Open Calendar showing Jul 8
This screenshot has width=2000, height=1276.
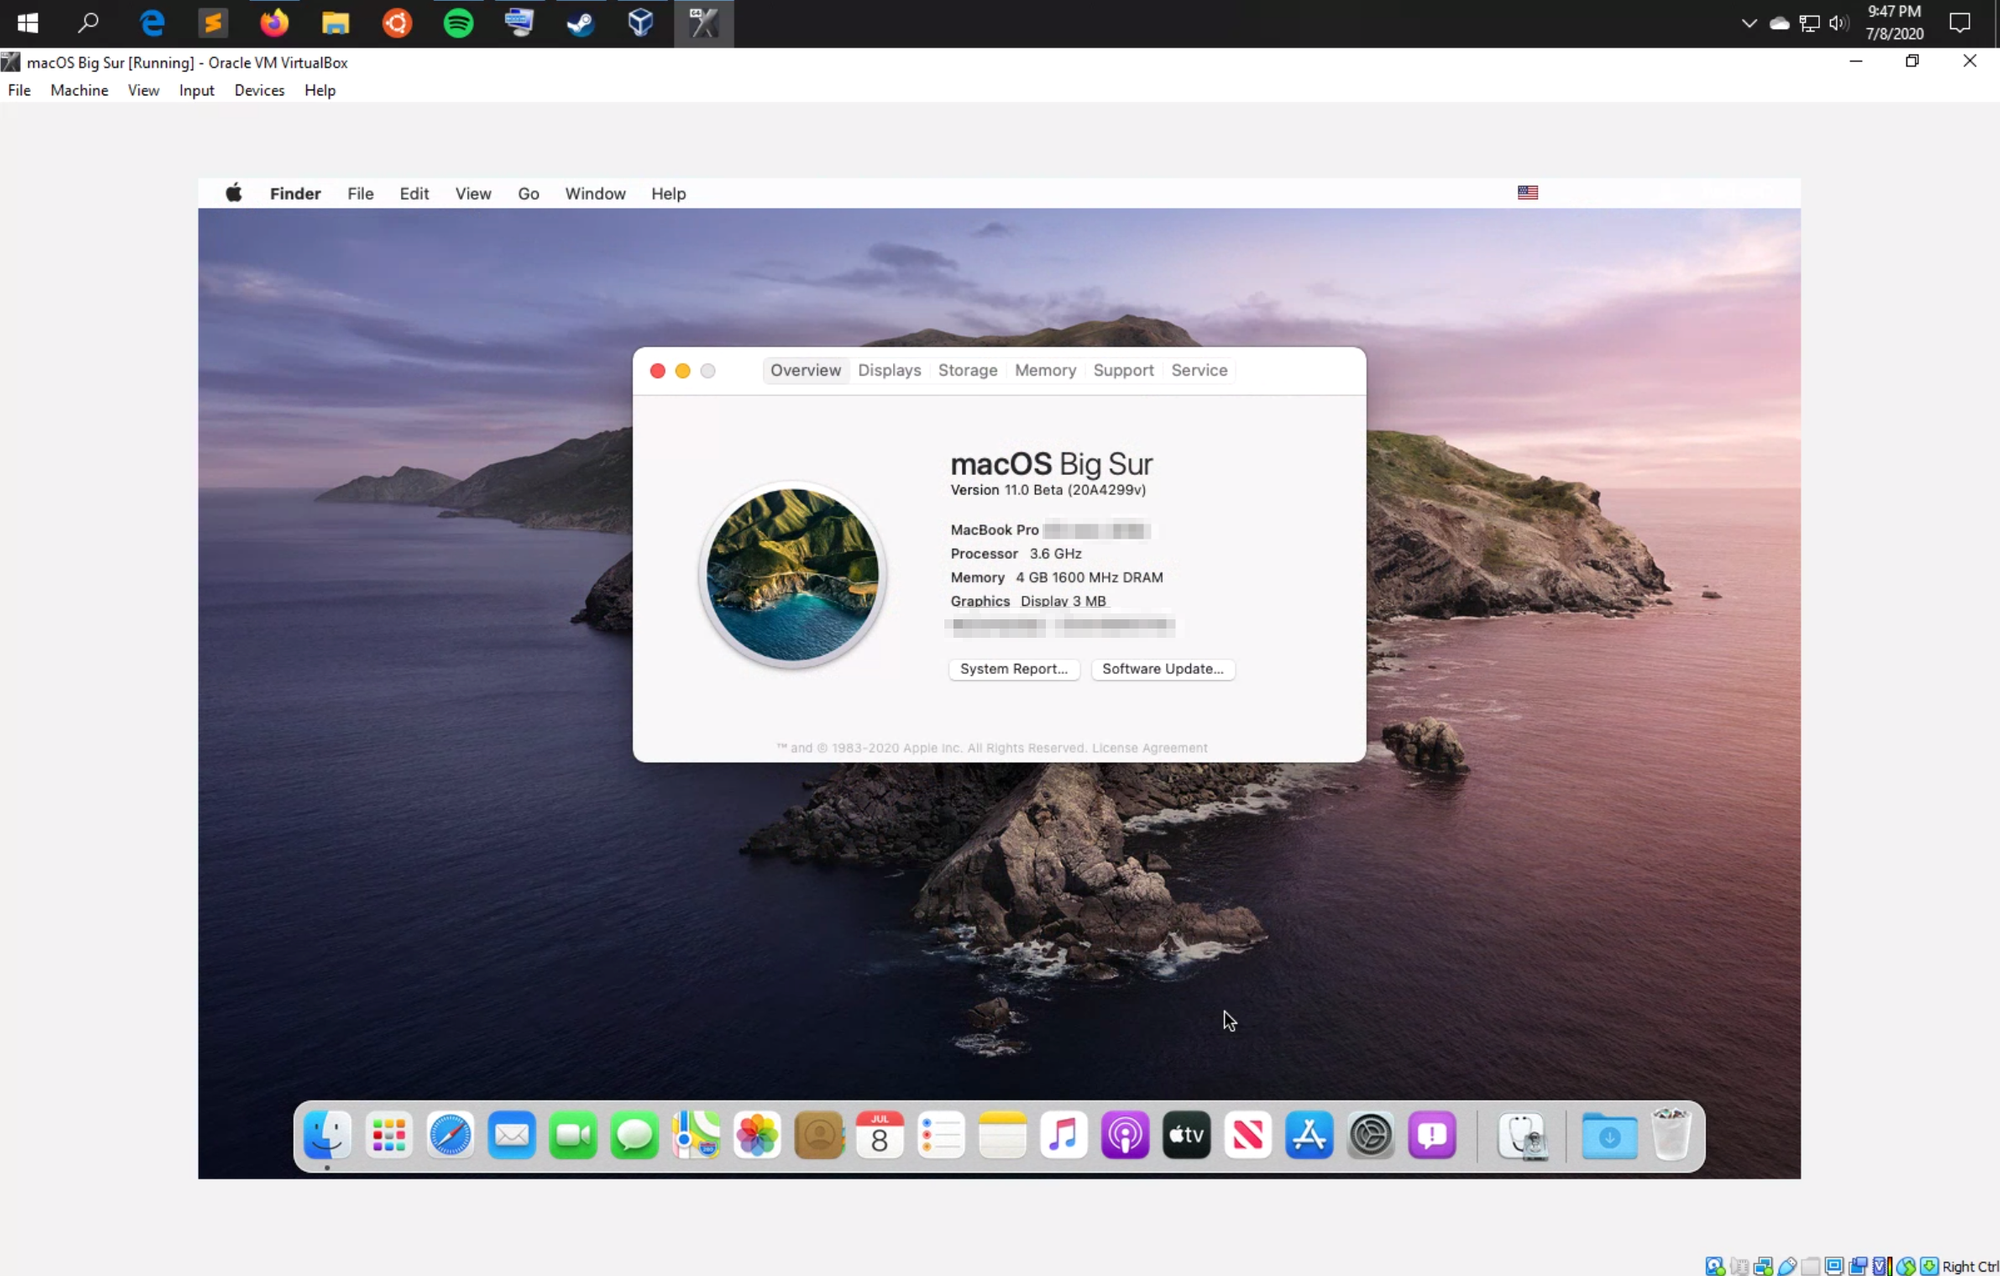click(880, 1135)
